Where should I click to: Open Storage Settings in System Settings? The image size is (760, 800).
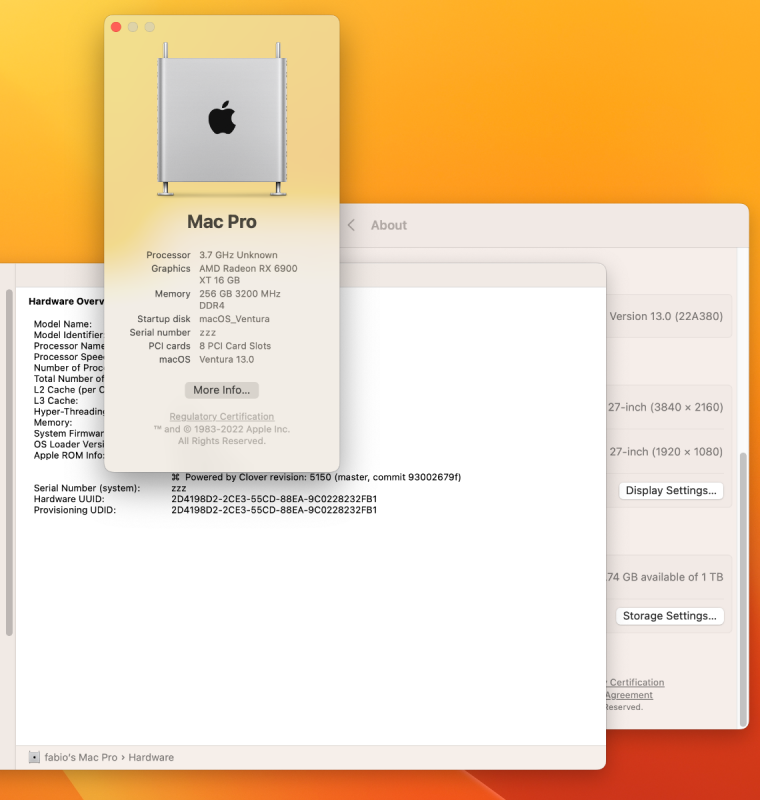(669, 616)
